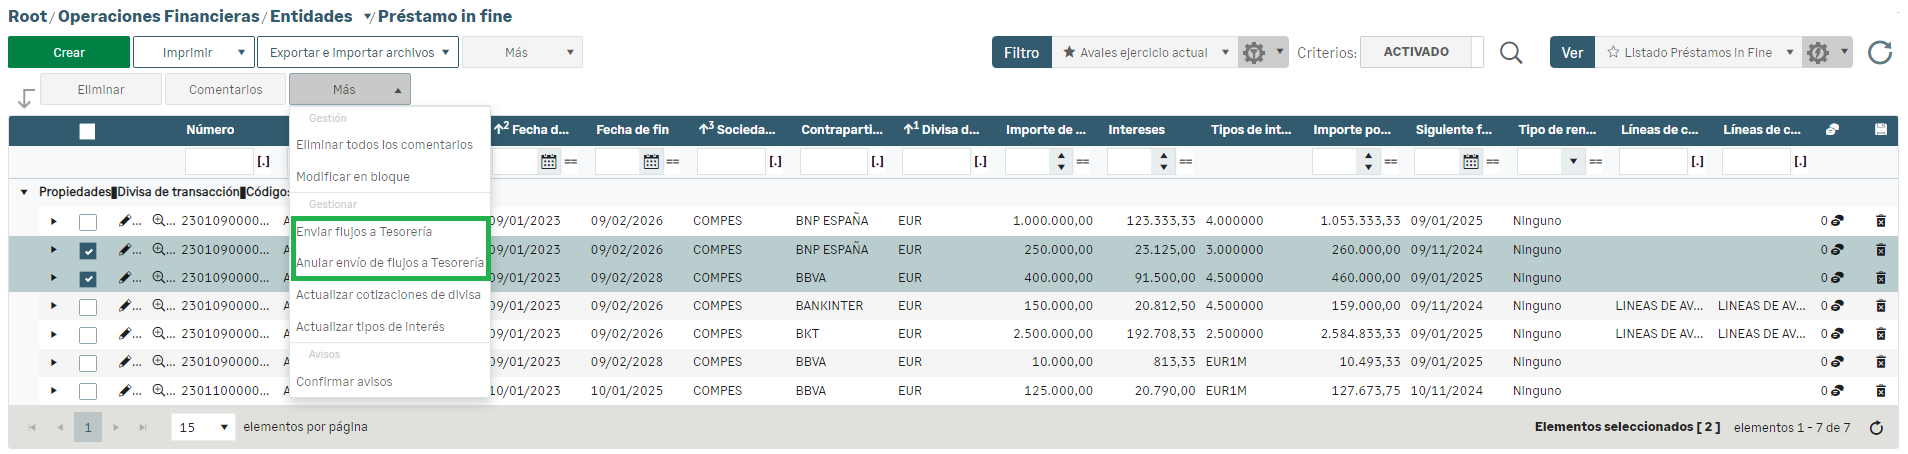Click the refresh icon beside Ver selector
1908x454 pixels.
click(1879, 53)
